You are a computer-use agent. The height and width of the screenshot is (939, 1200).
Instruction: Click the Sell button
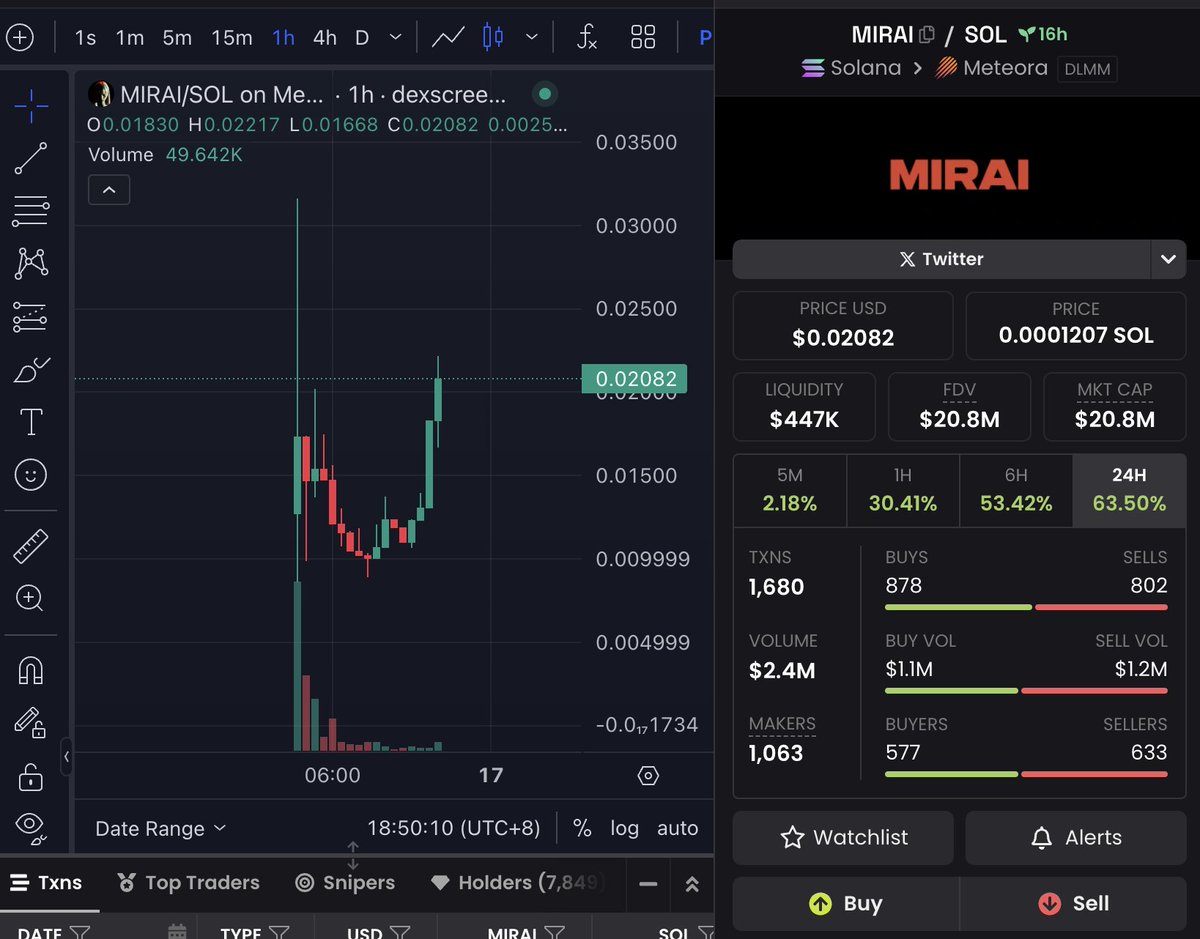(1073, 904)
